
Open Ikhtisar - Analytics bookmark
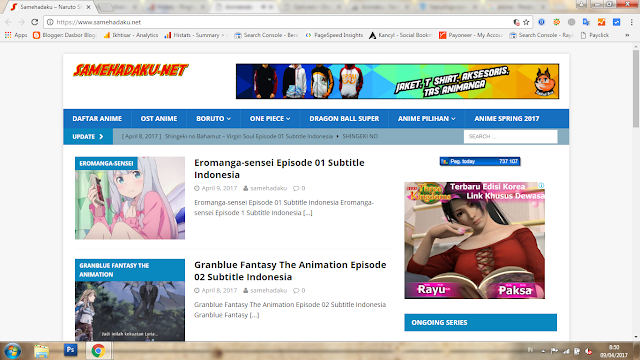click(131, 35)
